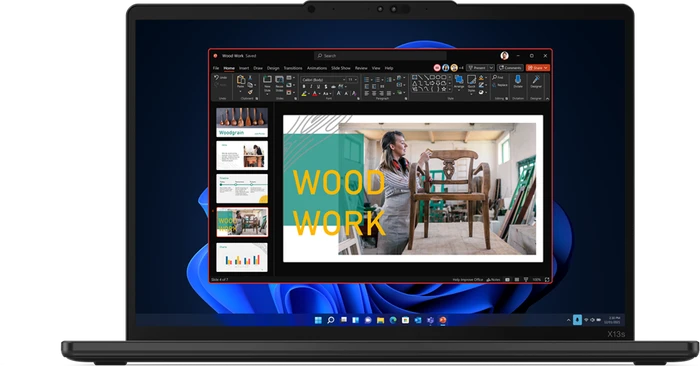
Task: Click the 100% zoom level
Action: click(537, 280)
